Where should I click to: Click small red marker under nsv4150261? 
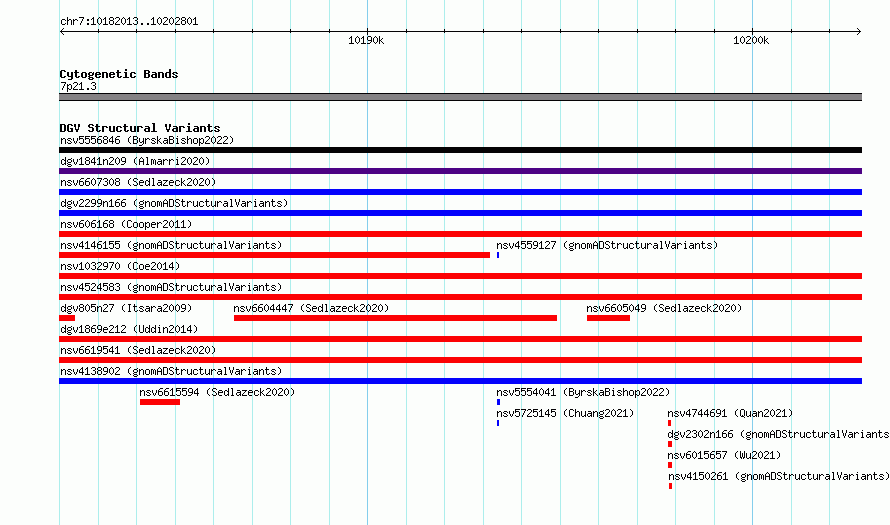(x=671, y=486)
